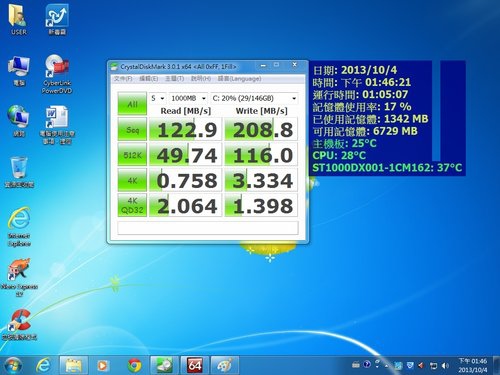Click the 4K QD32 write value 1.398

coord(261,205)
